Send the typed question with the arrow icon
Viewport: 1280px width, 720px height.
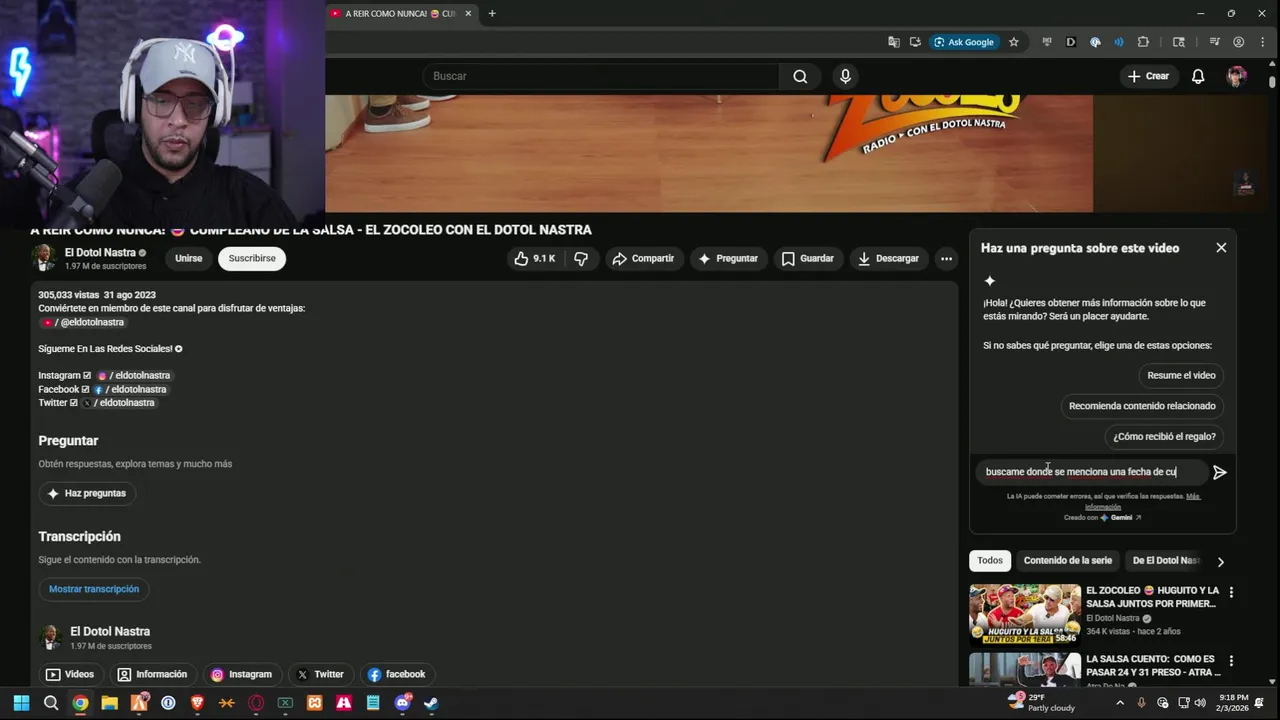click(1219, 472)
